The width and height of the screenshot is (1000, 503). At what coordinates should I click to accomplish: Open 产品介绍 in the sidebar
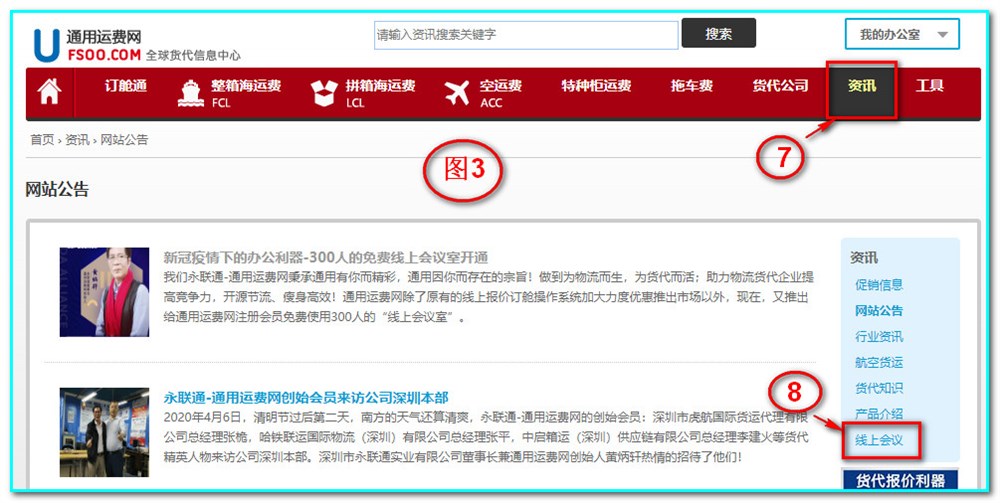tap(879, 414)
